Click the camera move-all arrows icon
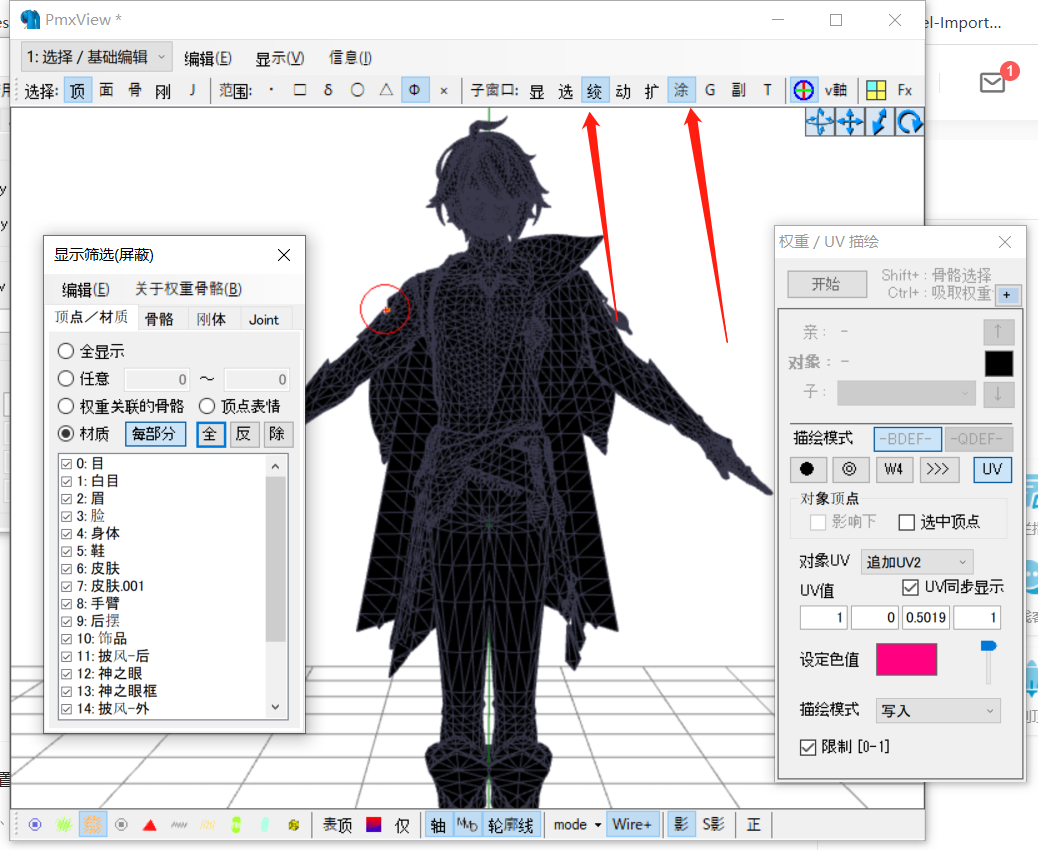Screen dimensions: 1038x850 (820, 122)
